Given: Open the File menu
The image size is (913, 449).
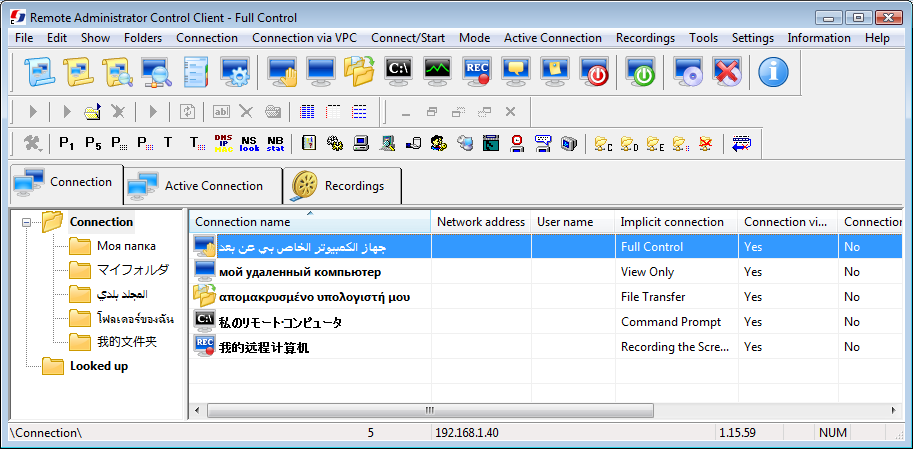Looking at the screenshot, I should 24,38.
